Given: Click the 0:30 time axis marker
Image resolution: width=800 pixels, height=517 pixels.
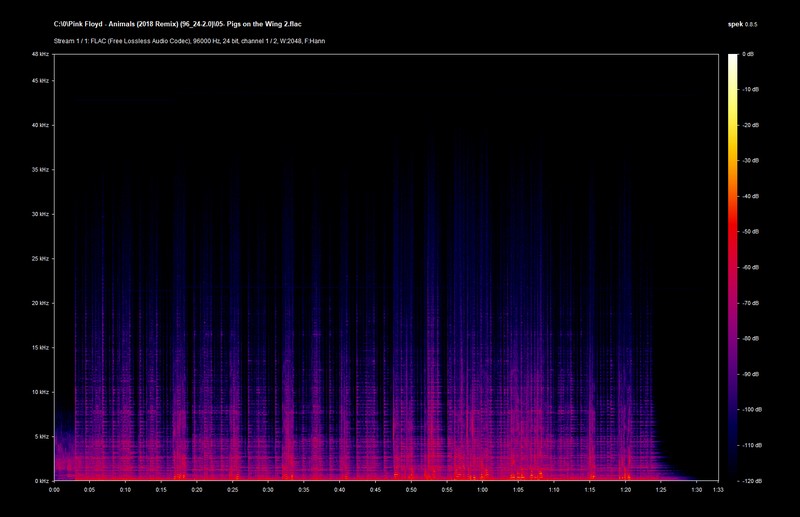Looking at the screenshot, I should coord(268,490).
